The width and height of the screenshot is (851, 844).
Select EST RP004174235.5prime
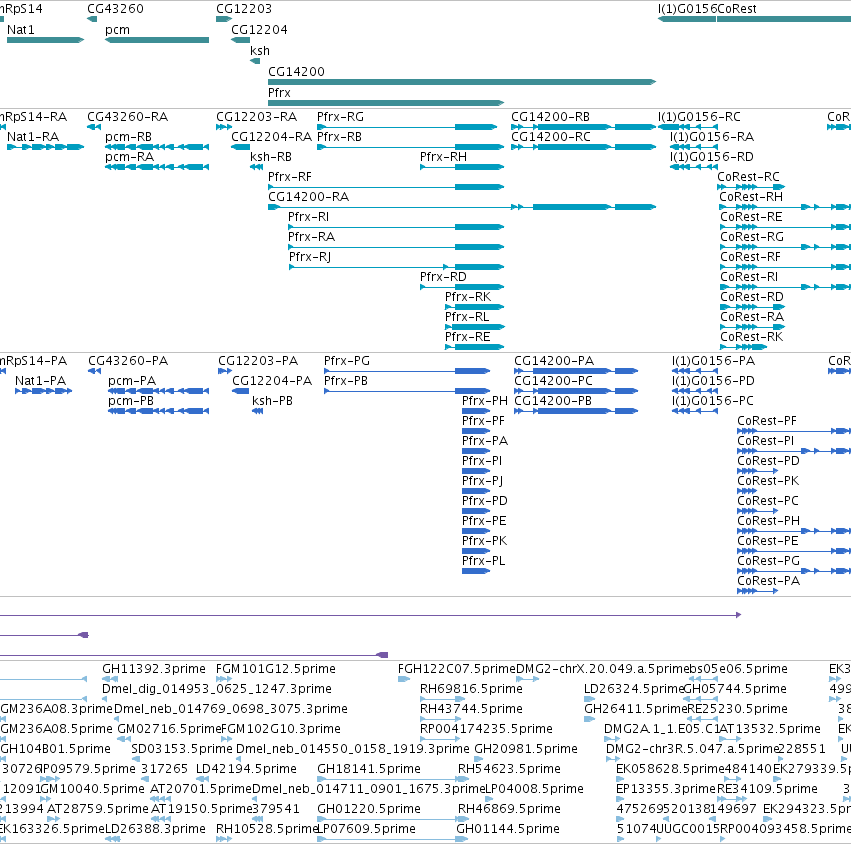tap(441, 739)
